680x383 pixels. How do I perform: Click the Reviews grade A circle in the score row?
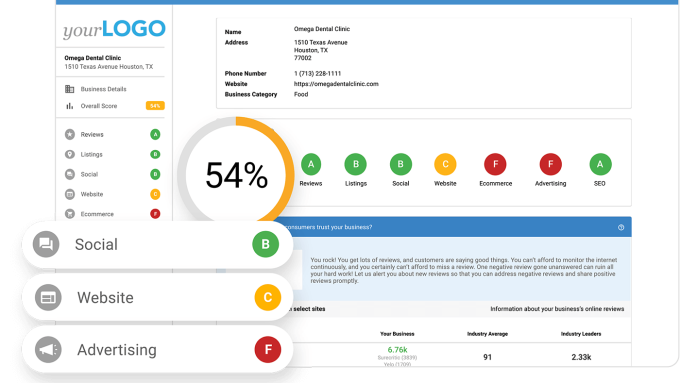311,164
